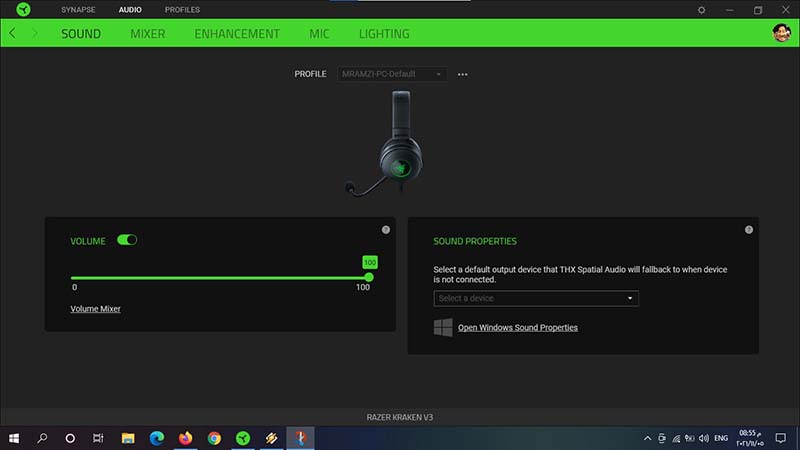The image size is (800, 450).
Task: Click the Volume panel help icon
Action: pos(385,229)
